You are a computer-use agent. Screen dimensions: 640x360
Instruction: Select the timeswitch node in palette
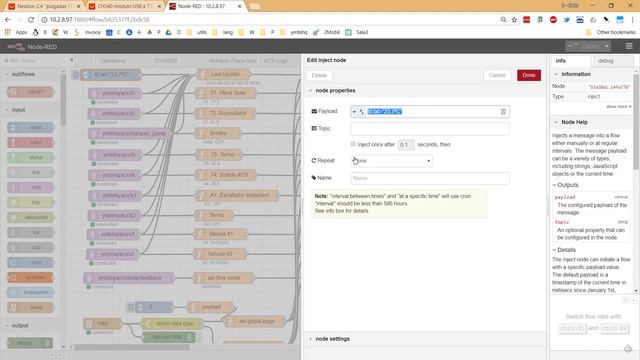(31, 292)
